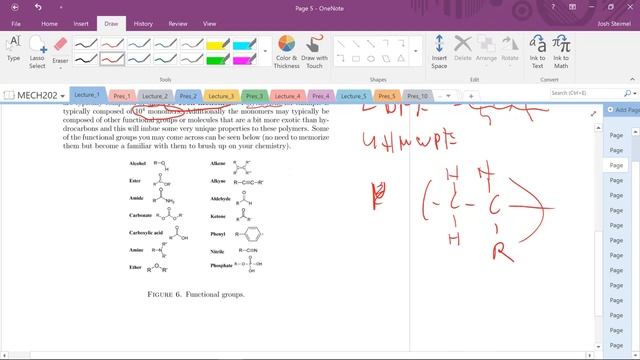The height and width of the screenshot is (360, 640).
Task: Click the Draw ribbon tab
Action: [111, 24]
